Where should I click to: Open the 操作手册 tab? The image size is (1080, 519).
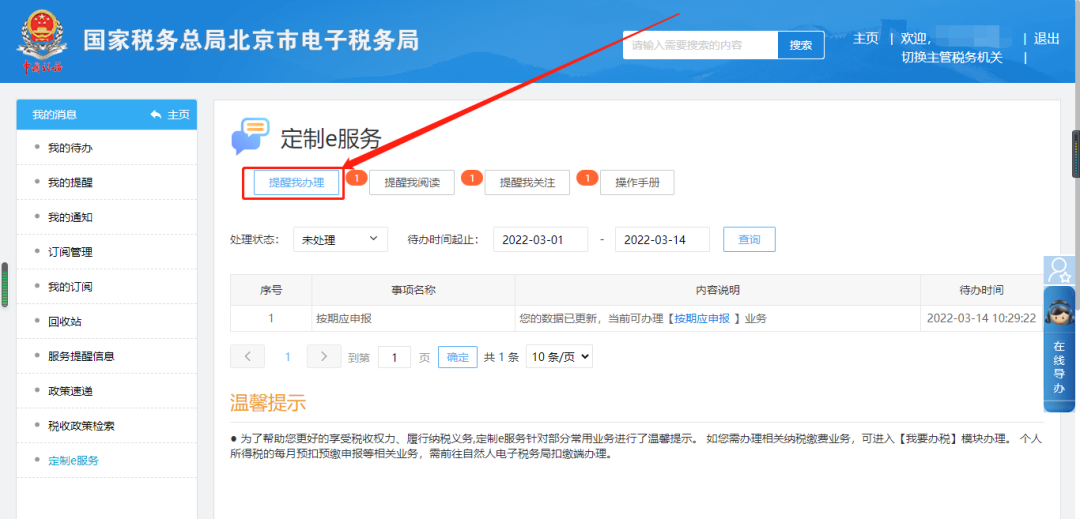pyautogui.click(x=637, y=183)
